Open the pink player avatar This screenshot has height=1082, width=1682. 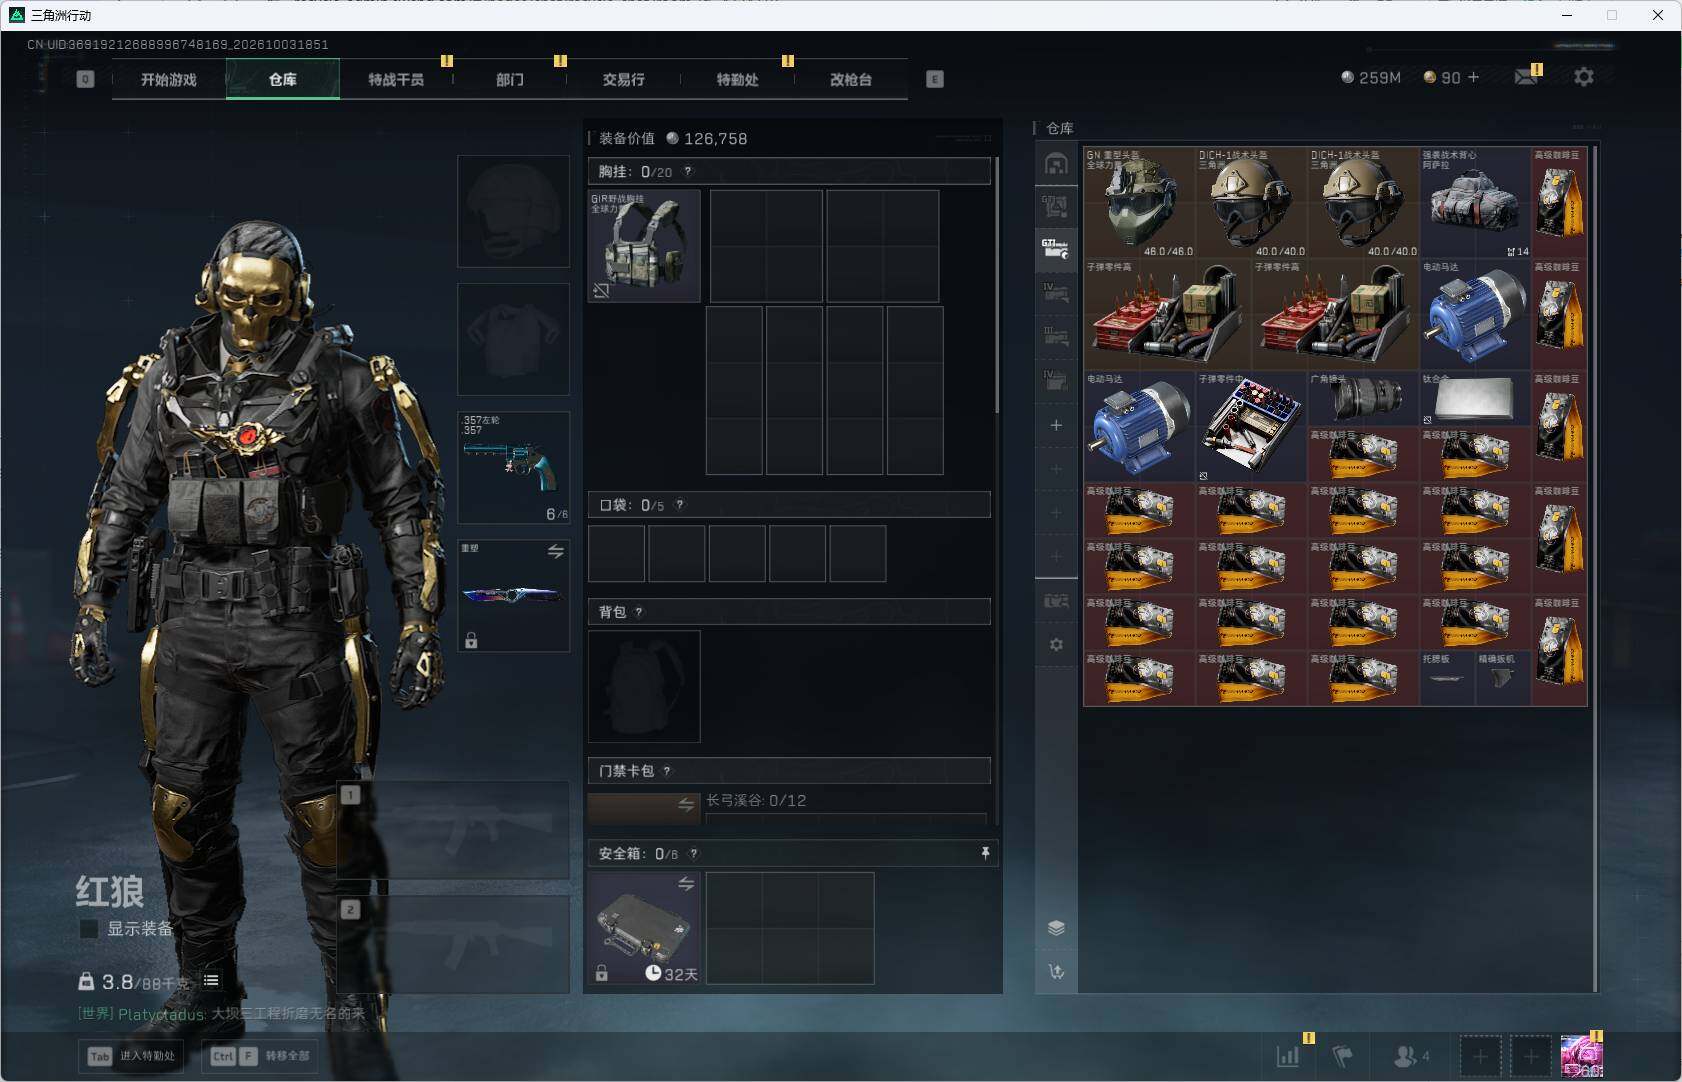point(1582,1056)
